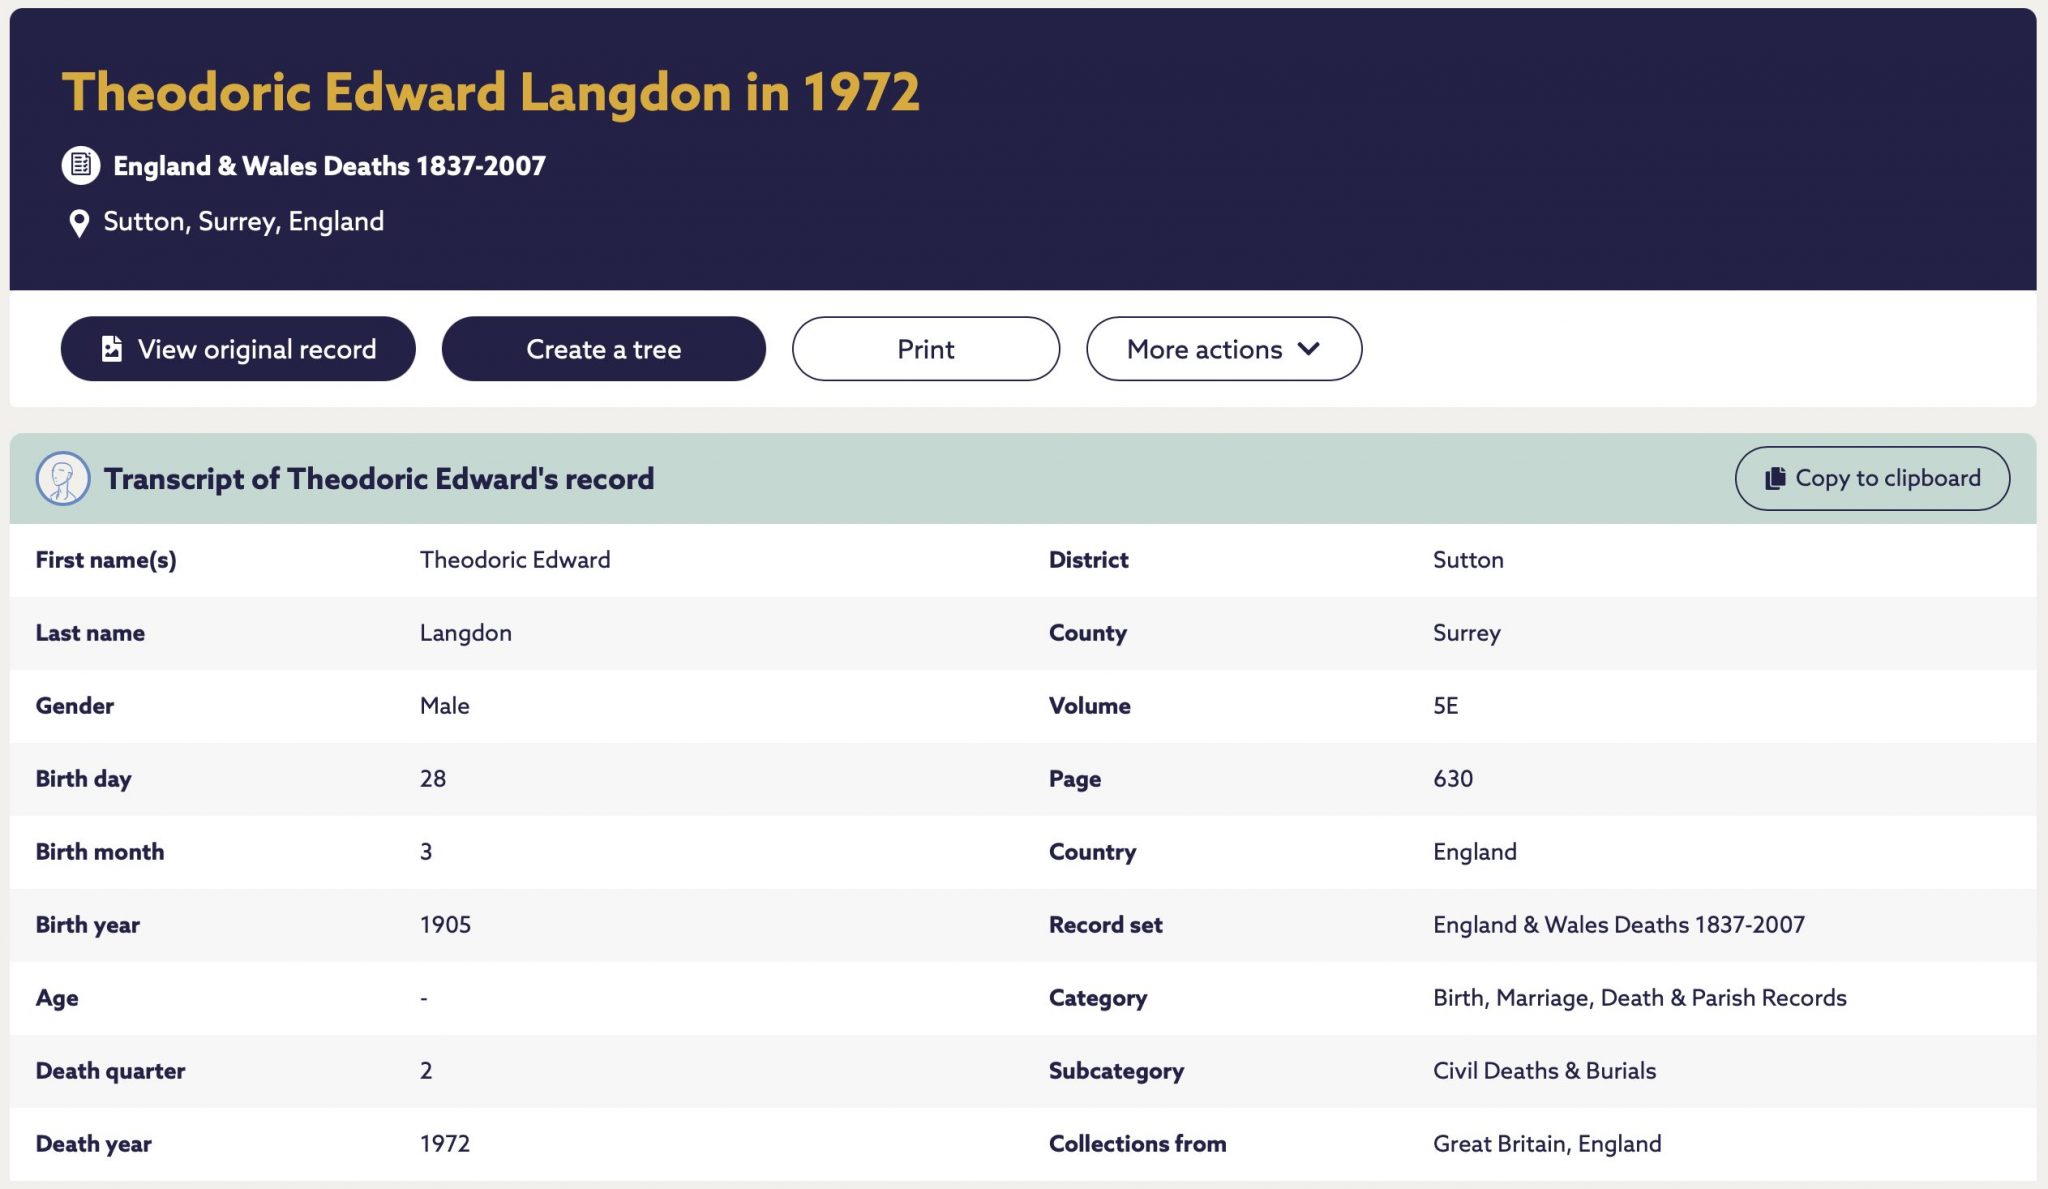Open View original record

click(238, 349)
